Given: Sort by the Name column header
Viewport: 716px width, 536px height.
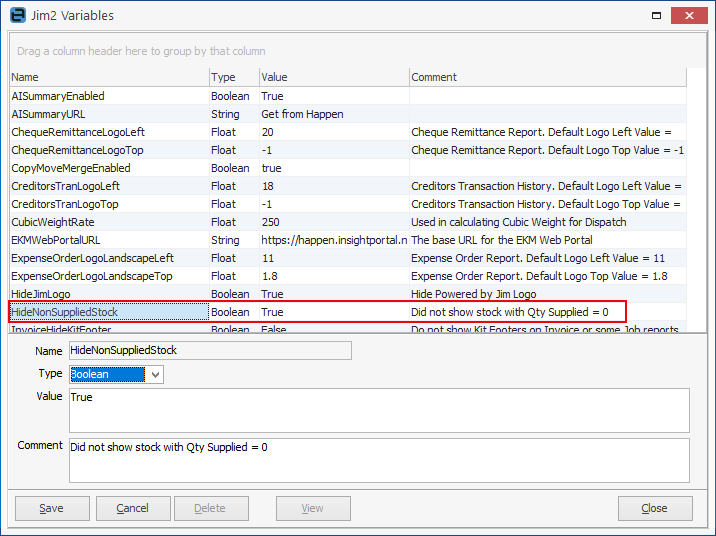Looking at the screenshot, I should tap(109, 77).
